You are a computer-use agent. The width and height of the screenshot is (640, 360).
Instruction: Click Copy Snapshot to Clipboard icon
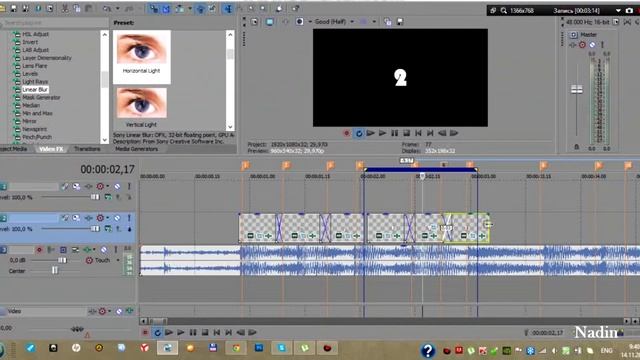pyautogui.click(x=387, y=22)
